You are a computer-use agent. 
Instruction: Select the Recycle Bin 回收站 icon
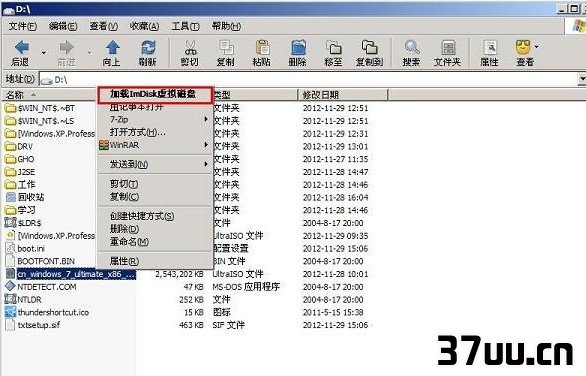[x=11, y=197]
